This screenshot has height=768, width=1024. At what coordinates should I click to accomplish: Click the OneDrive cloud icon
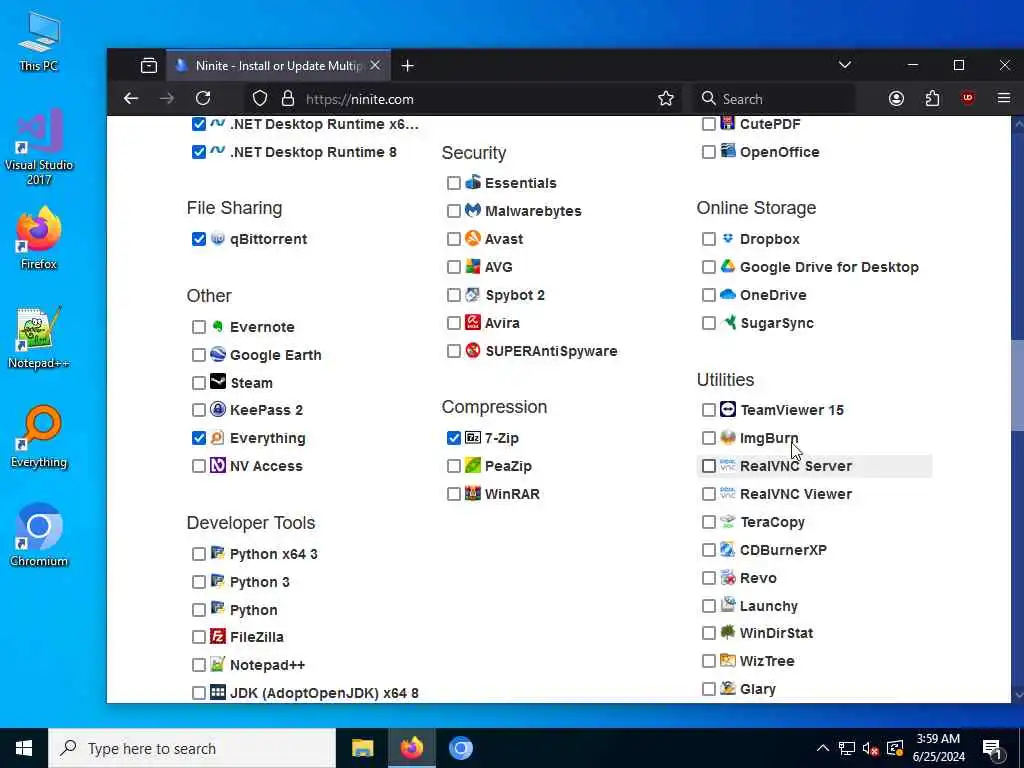point(728,295)
